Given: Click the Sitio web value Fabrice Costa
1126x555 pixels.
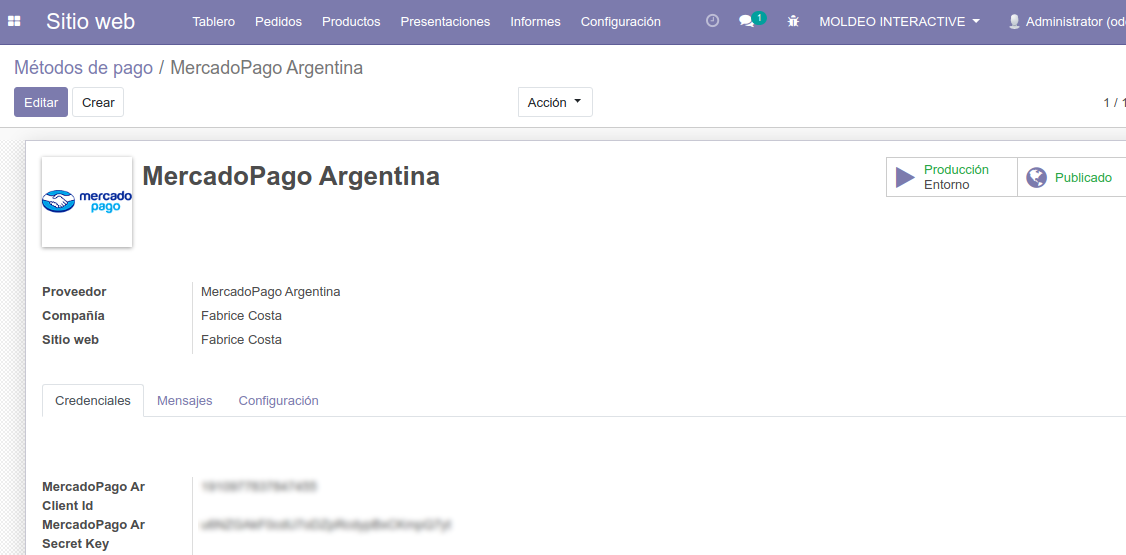Looking at the screenshot, I should tap(241, 340).
